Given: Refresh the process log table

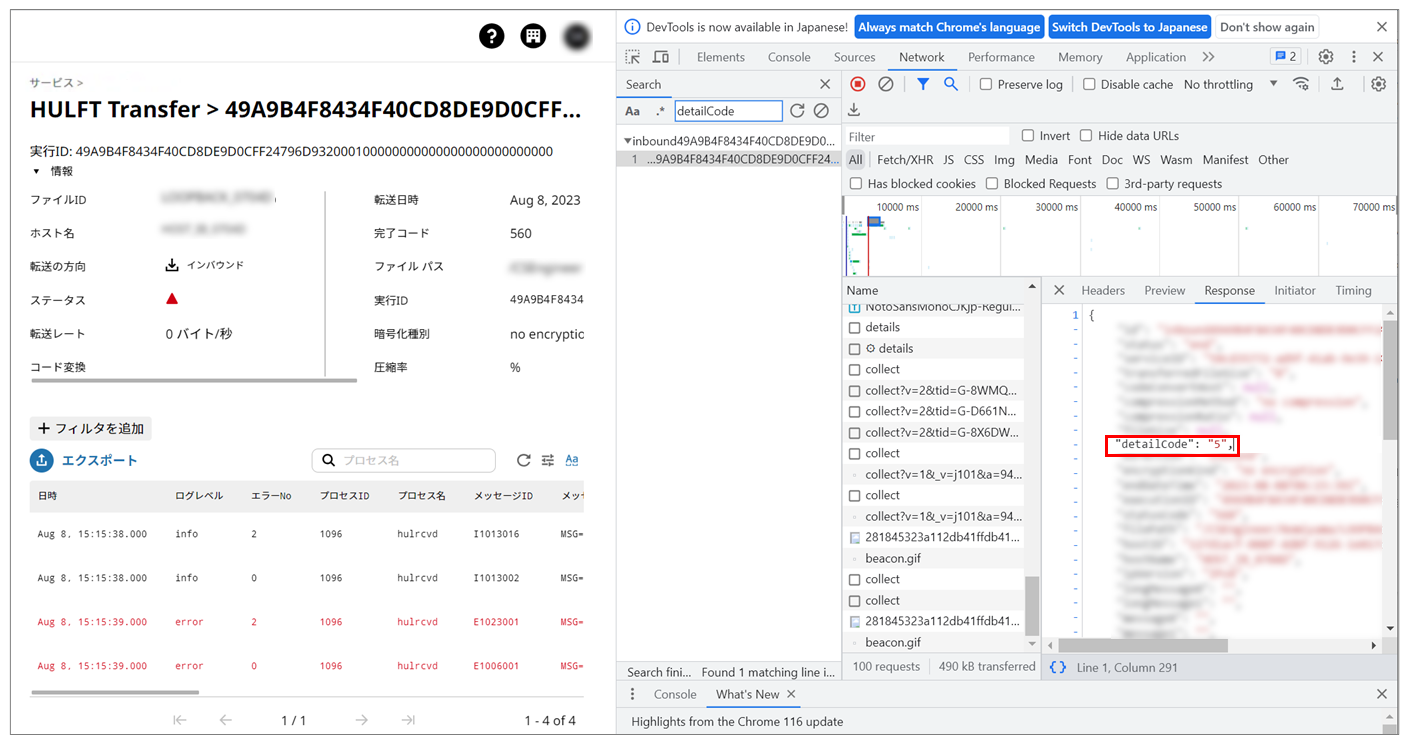Looking at the screenshot, I should [523, 460].
